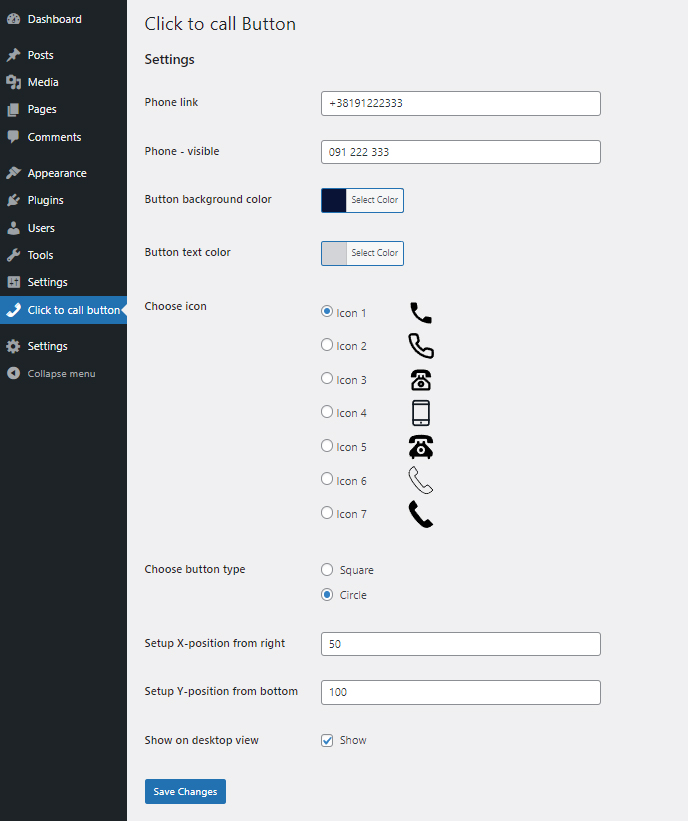This screenshot has height=821, width=688.
Task: Click the bold rotary phone image for Icon 5
Action: [421, 447]
